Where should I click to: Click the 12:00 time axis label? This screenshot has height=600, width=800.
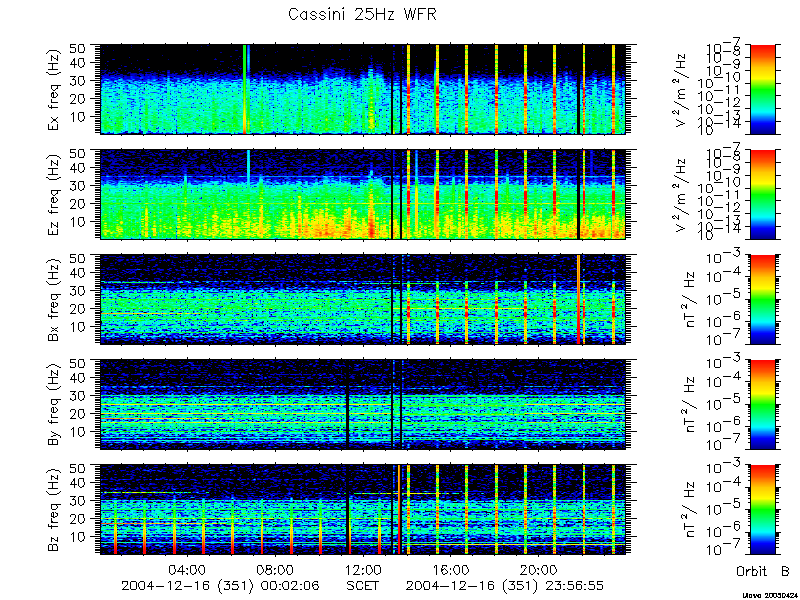pos(363,569)
